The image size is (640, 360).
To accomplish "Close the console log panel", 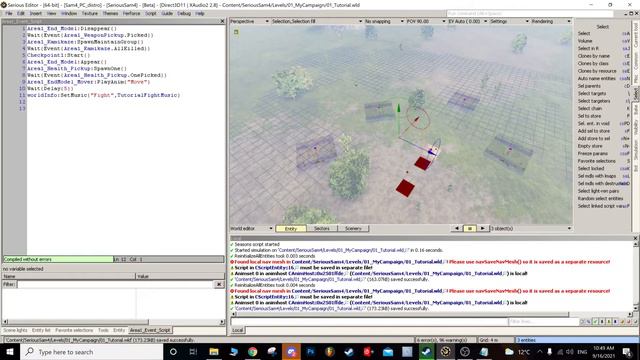I will click(x=635, y=238).
